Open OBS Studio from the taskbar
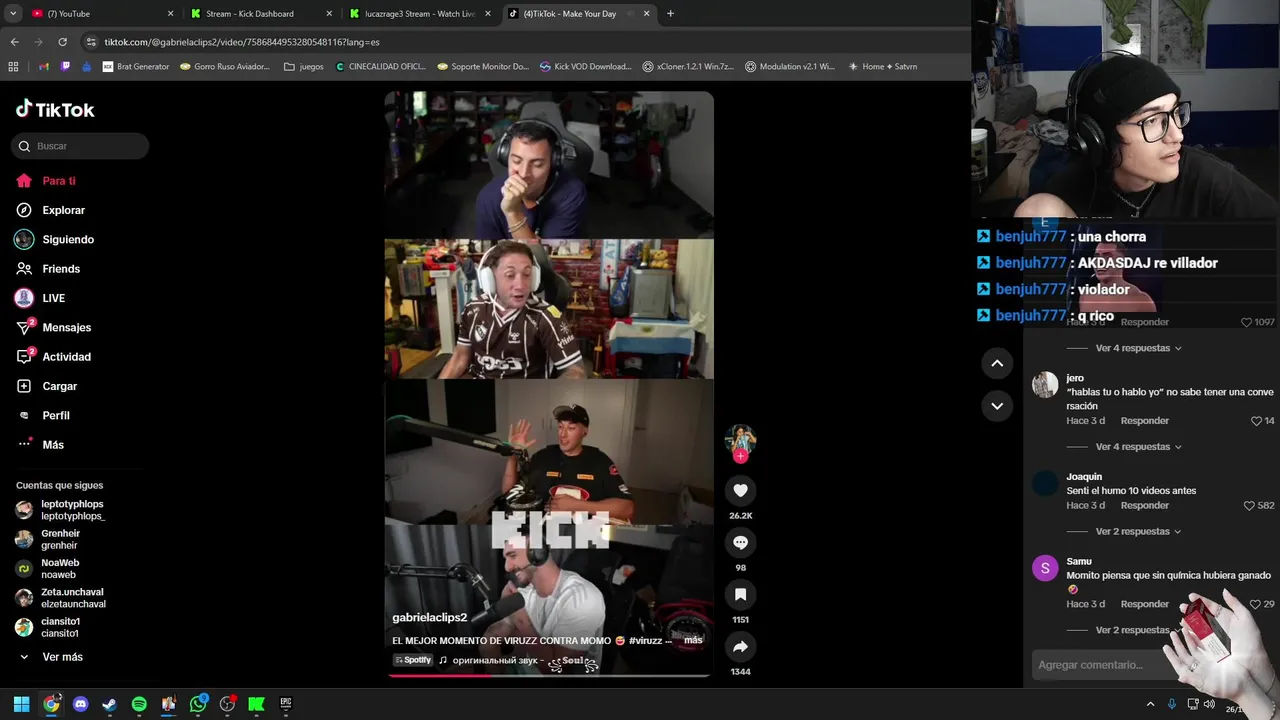This screenshot has width=1280, height=720. (x=227, y=704)
